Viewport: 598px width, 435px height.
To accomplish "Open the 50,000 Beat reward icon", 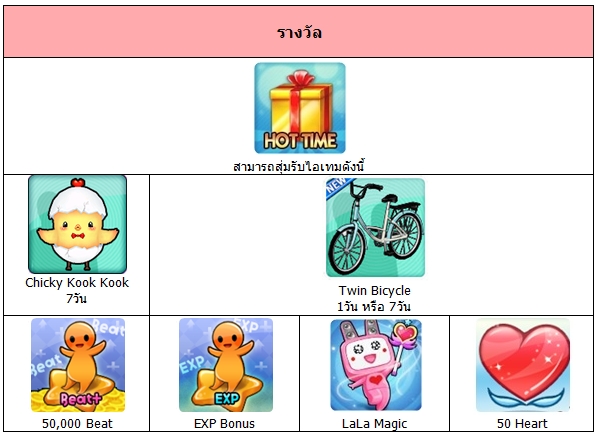I will 78,365.
